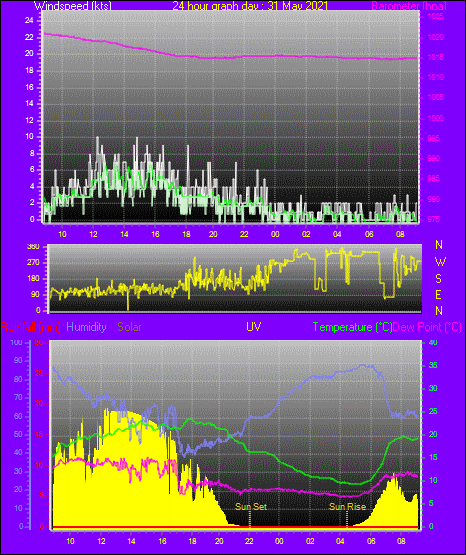Click the 35 temperature axis value

(433, 366)
